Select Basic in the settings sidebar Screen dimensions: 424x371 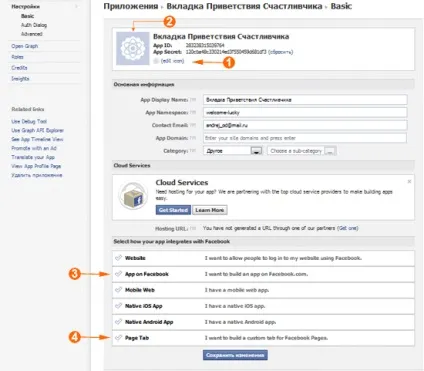tap(27, 16)
